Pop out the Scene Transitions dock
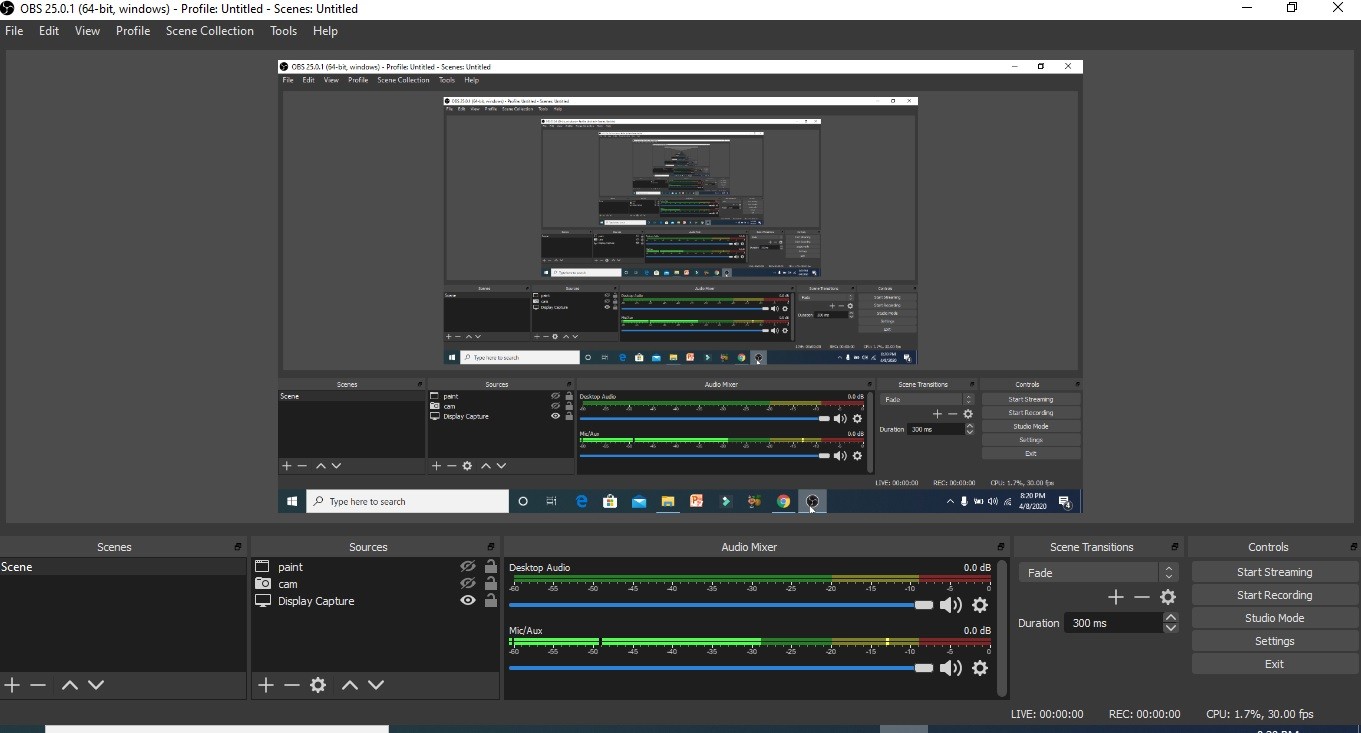 [1176, 547]
